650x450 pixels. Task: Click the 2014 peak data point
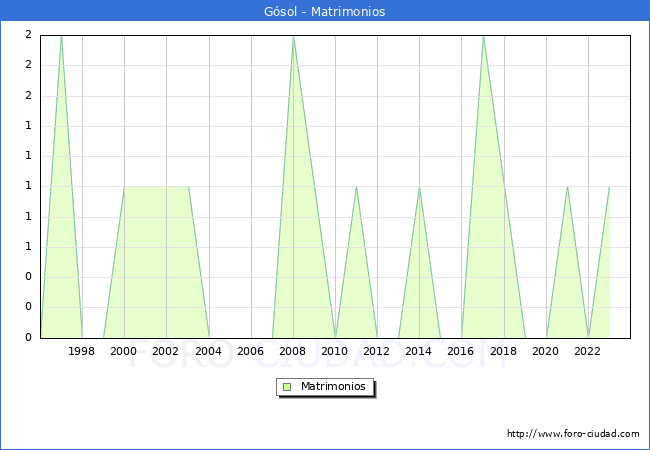tap(420, 187)
